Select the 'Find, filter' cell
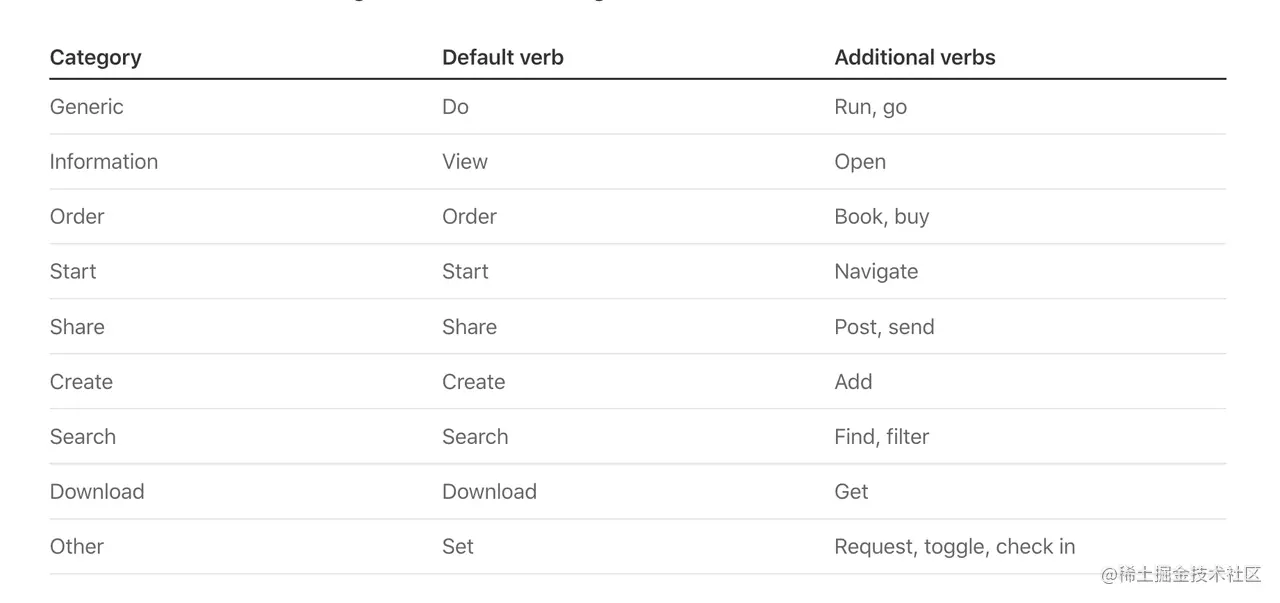The width and height of the screenshot is (1280, 603). point(881,437)
